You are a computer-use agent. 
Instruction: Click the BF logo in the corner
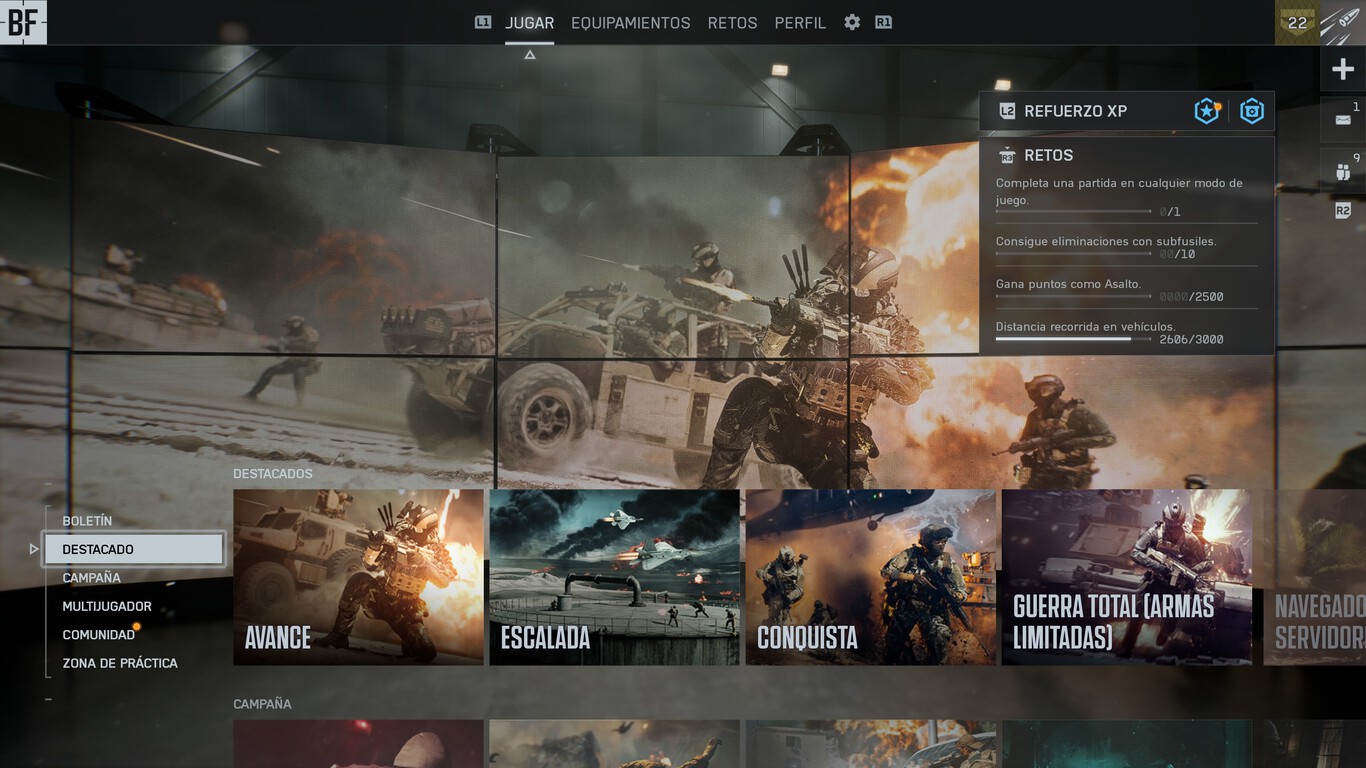[23, 22]
